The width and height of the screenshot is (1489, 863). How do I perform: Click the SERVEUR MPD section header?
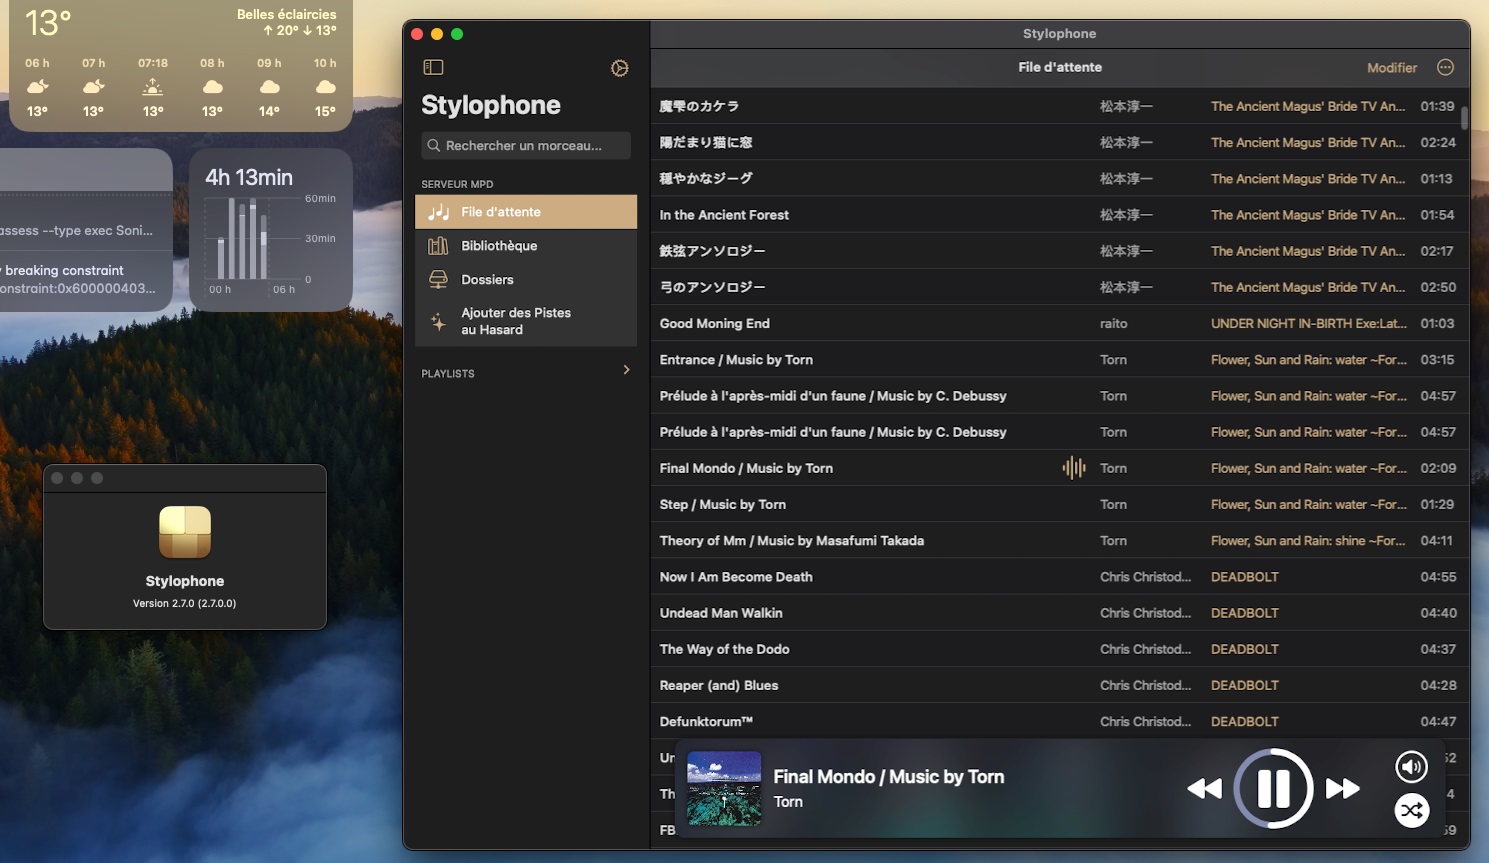click(x=457, y=184)
